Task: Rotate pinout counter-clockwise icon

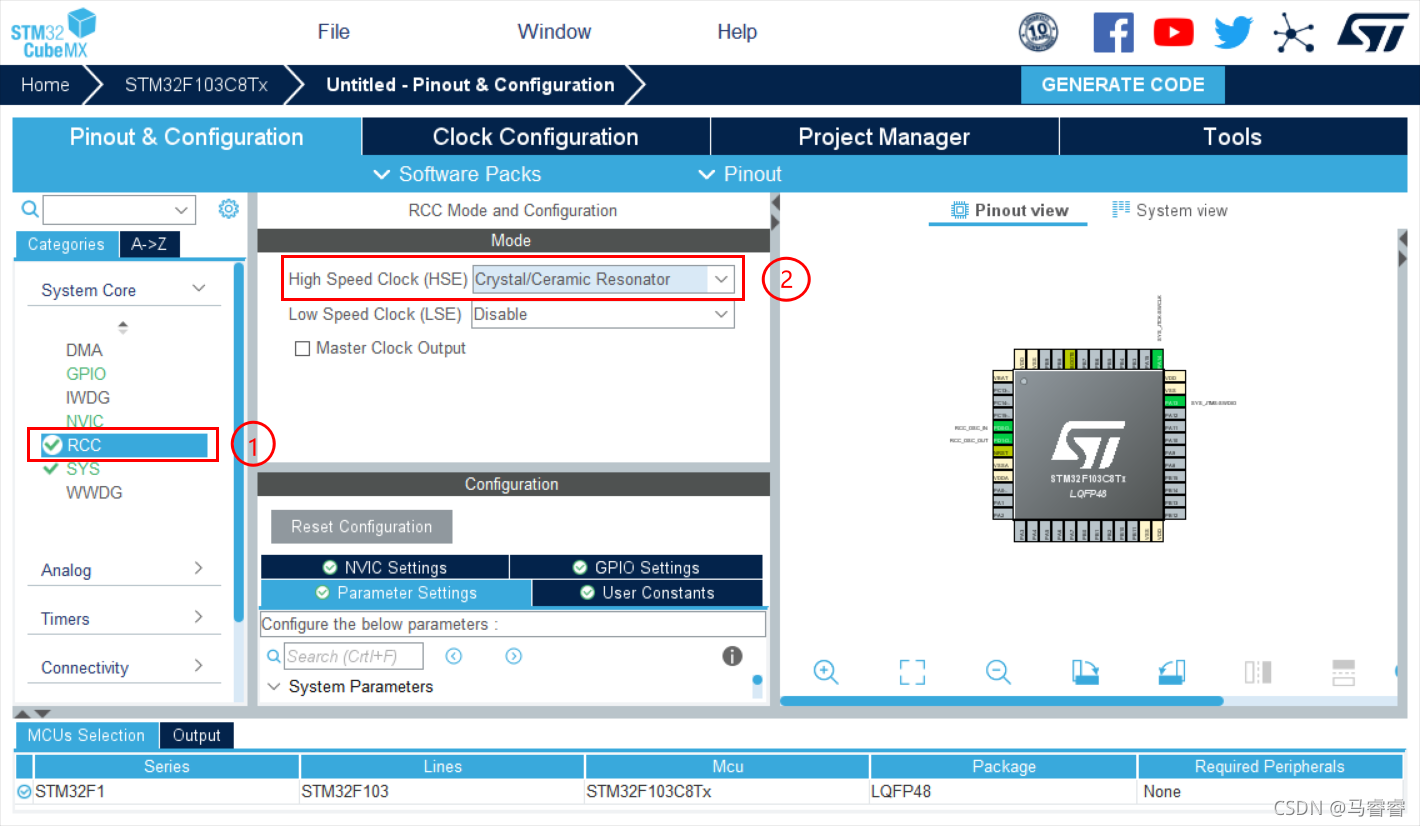Action: tap(1171, 671)
